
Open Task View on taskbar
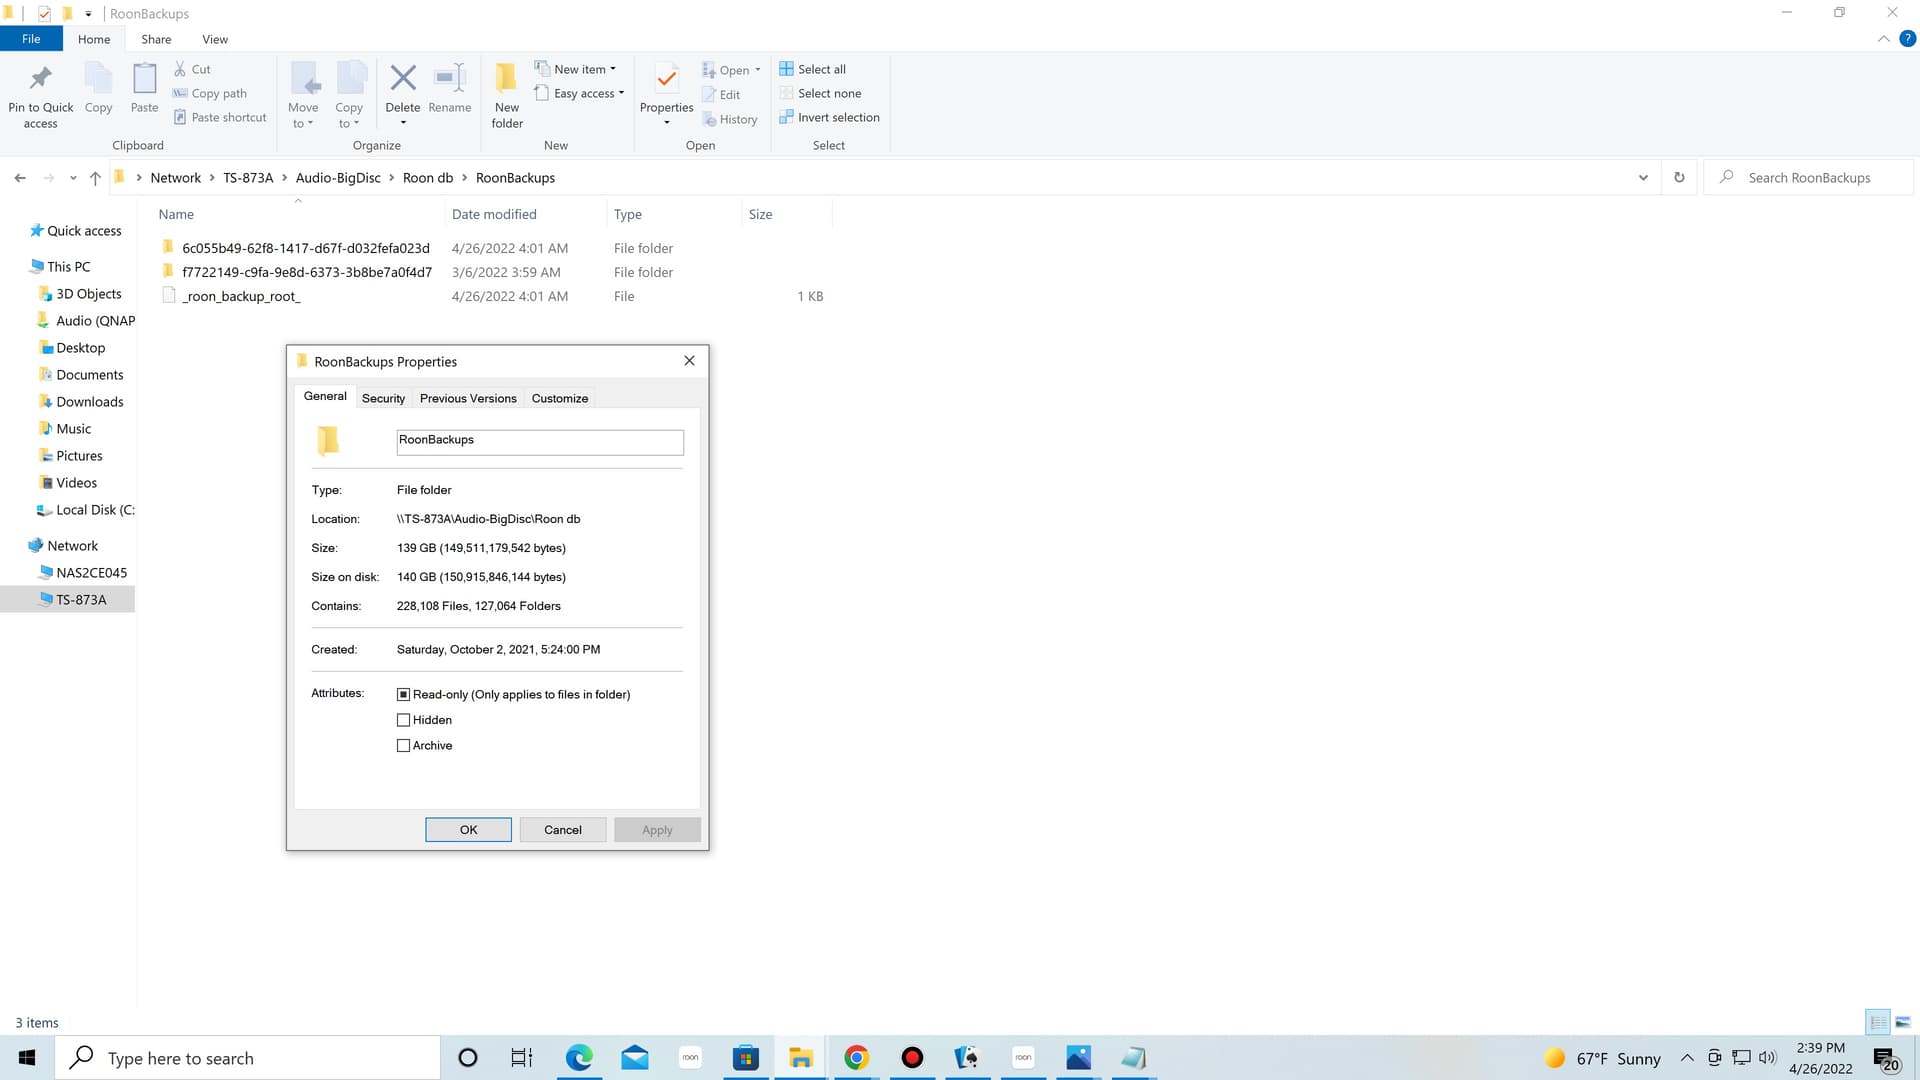[x=522, y=1058]
